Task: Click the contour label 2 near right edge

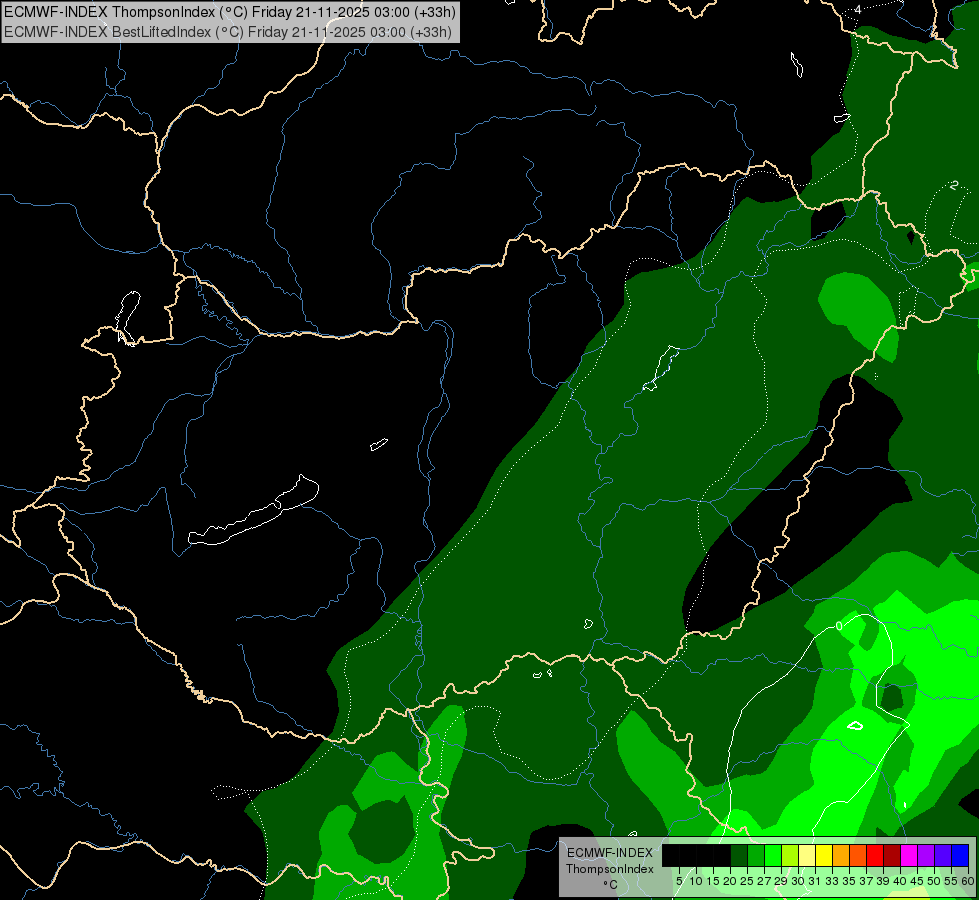Action: click(953, 185)
